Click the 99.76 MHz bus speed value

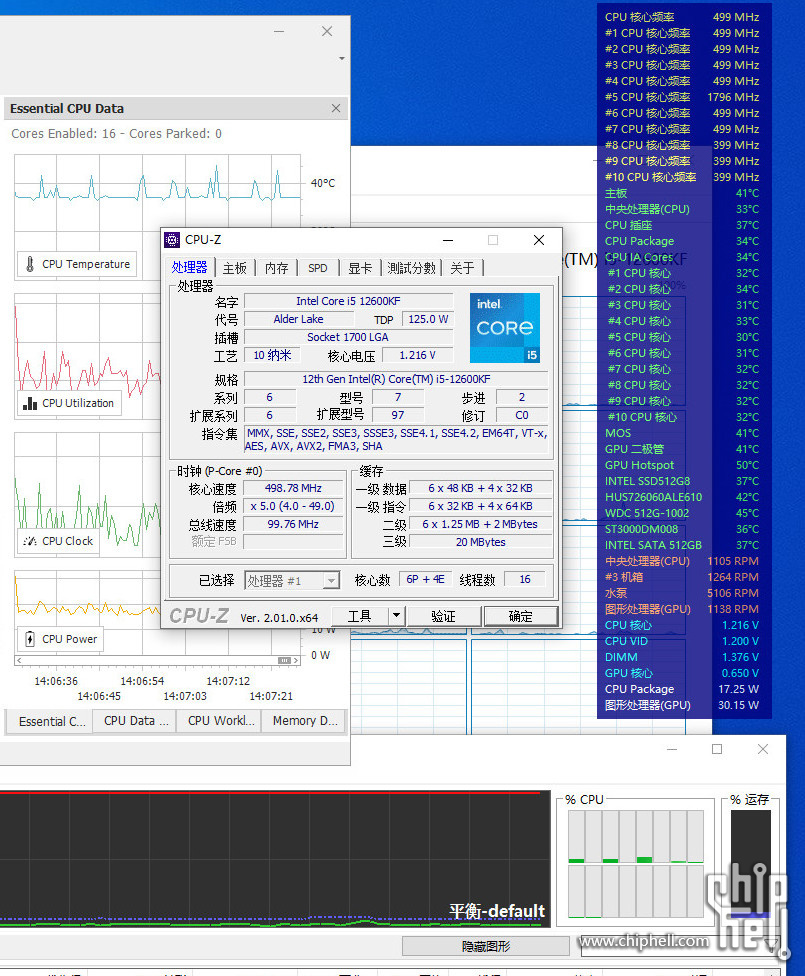(293, 525)
